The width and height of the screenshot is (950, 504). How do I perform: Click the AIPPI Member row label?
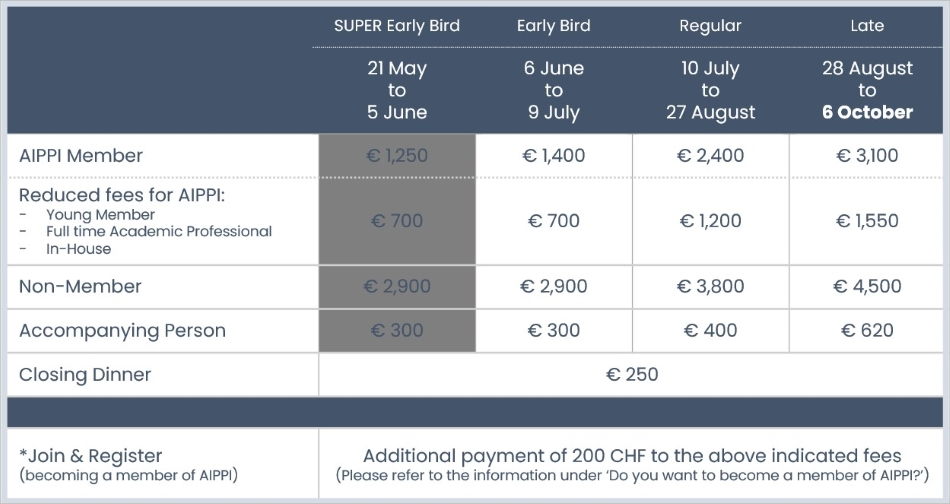[81, 156]
